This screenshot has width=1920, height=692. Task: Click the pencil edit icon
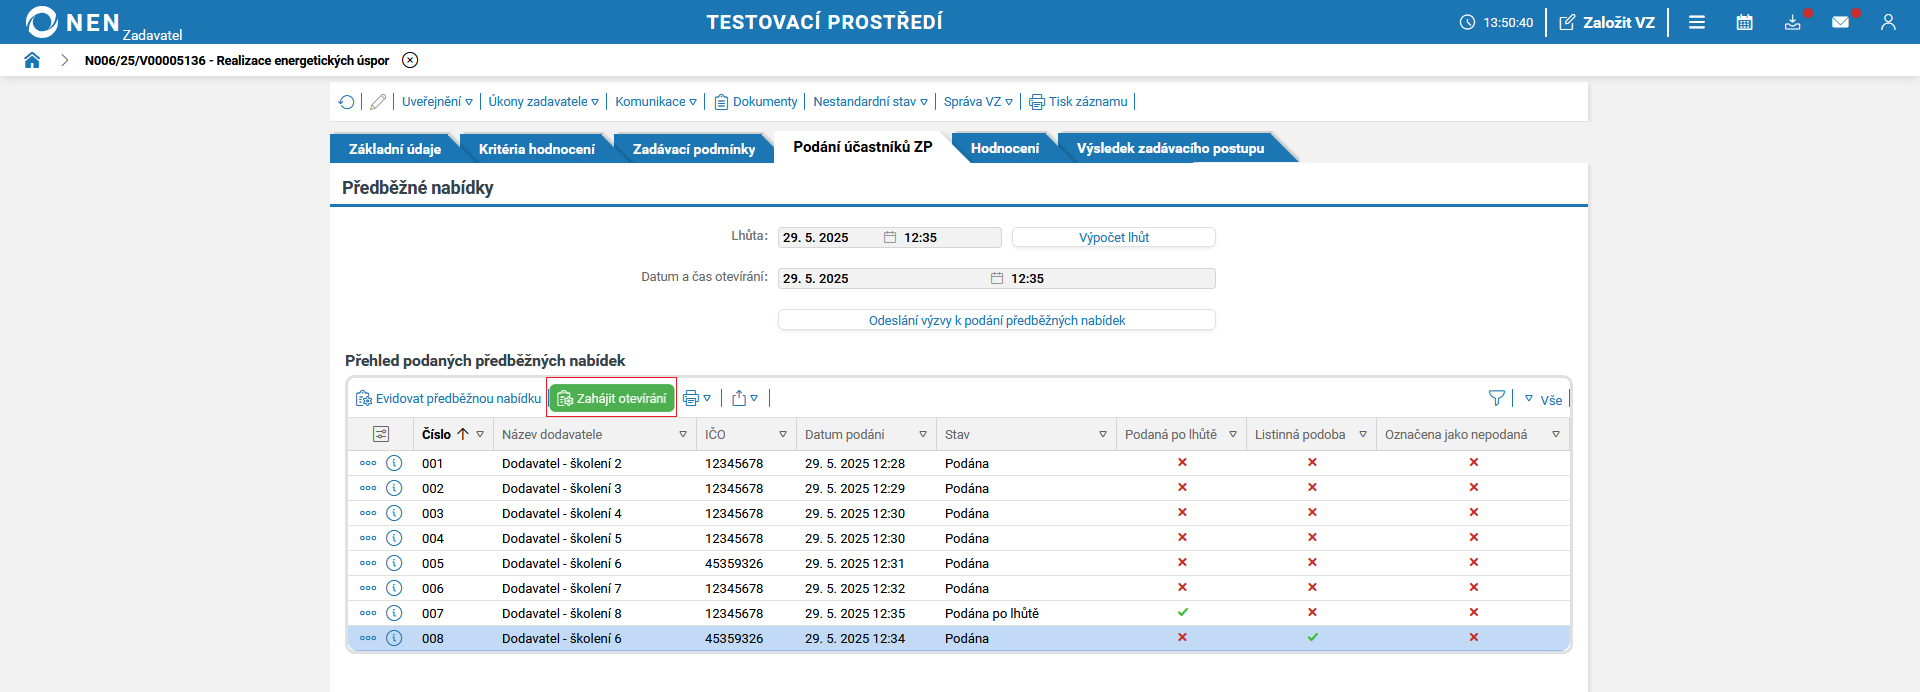[378, 102]
